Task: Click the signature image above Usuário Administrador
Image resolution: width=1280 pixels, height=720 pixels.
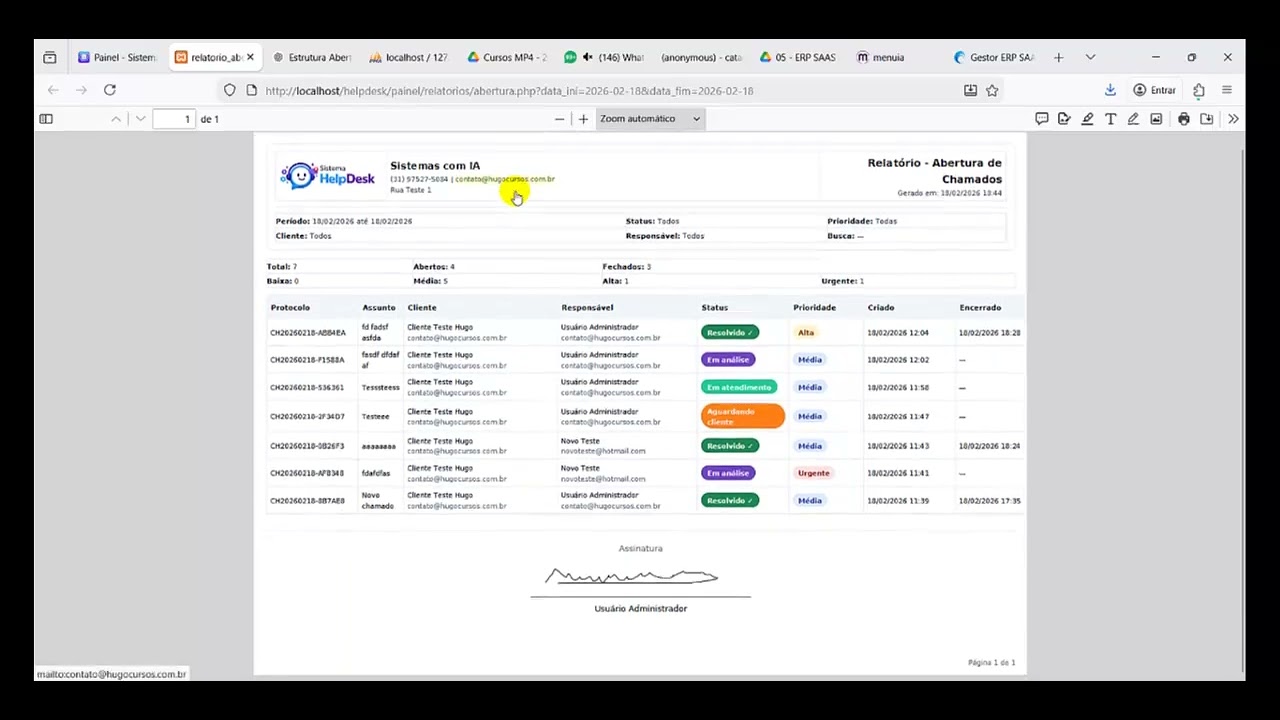Action: tap(631, 576)
